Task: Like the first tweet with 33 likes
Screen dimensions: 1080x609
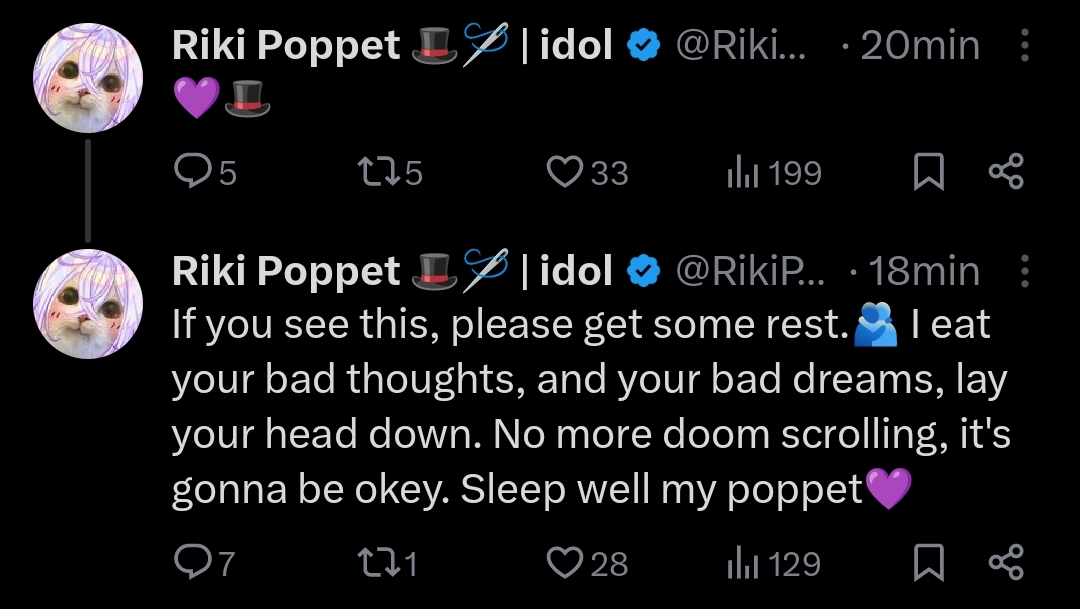Action: pyautogui.click(x=564, y=173)
